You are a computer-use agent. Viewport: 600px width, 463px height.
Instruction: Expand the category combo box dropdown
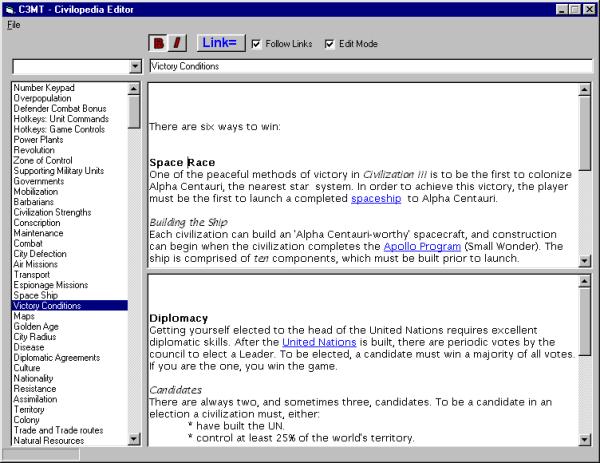pos(136,67)
